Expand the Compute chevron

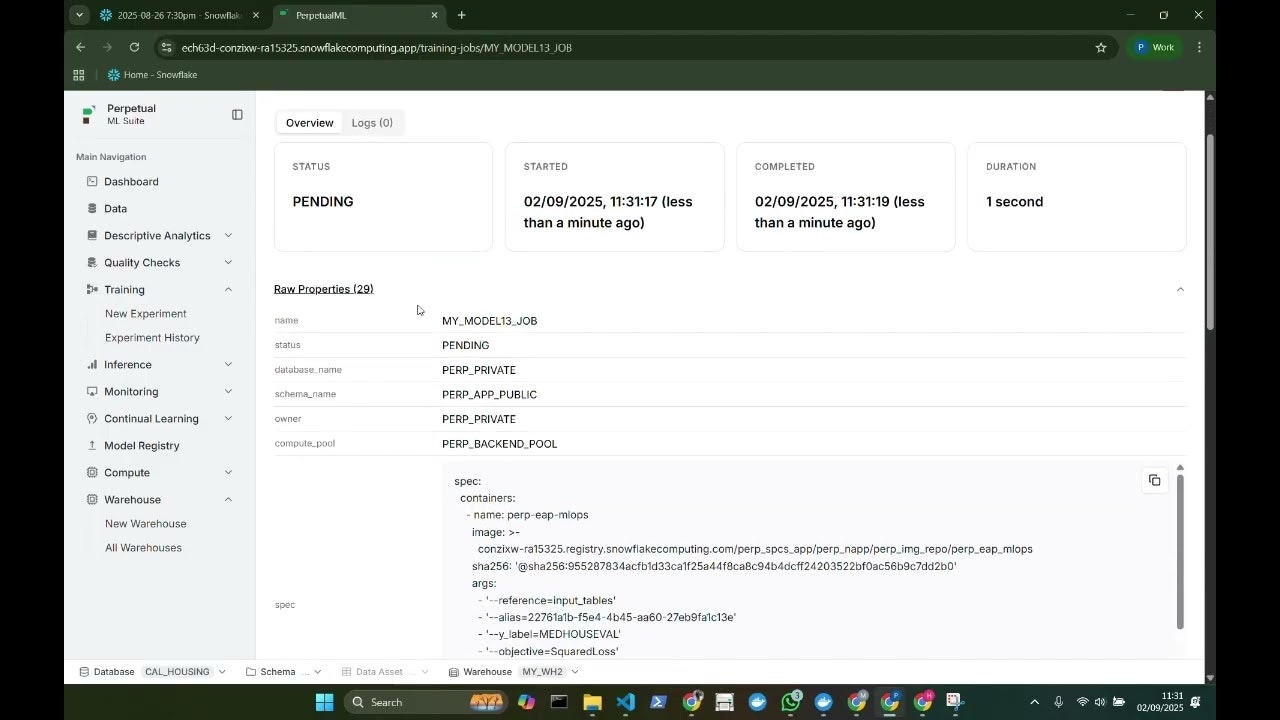coord(228,473)
